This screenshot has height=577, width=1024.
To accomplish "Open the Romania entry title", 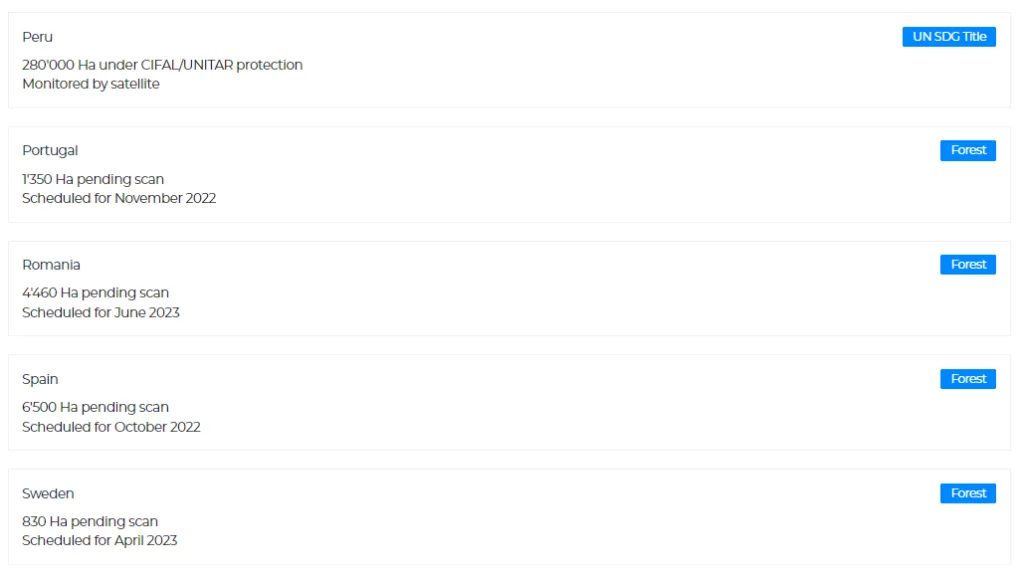I will click(x=51, y=265).
